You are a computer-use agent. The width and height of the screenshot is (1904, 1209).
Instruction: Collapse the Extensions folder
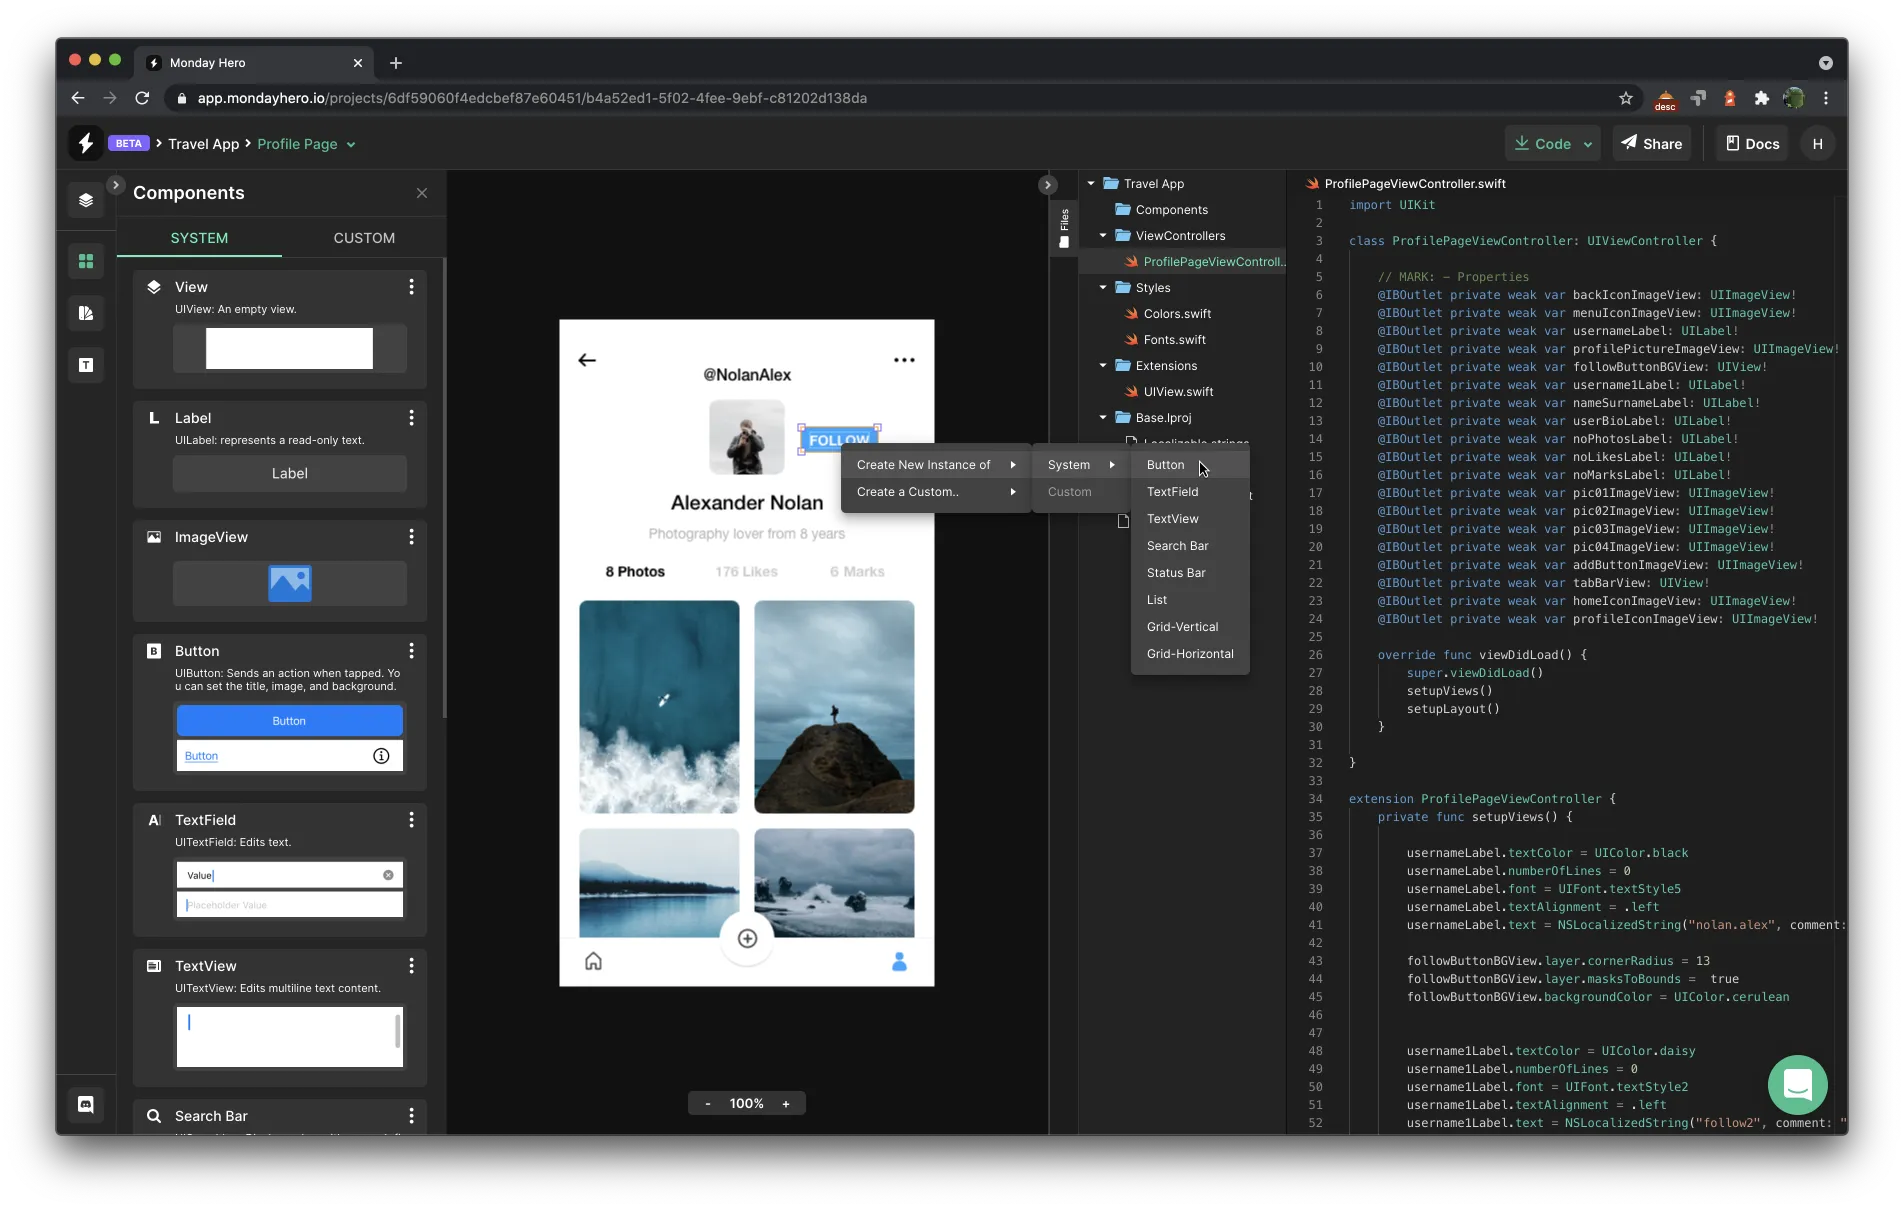click(1103, 366)
